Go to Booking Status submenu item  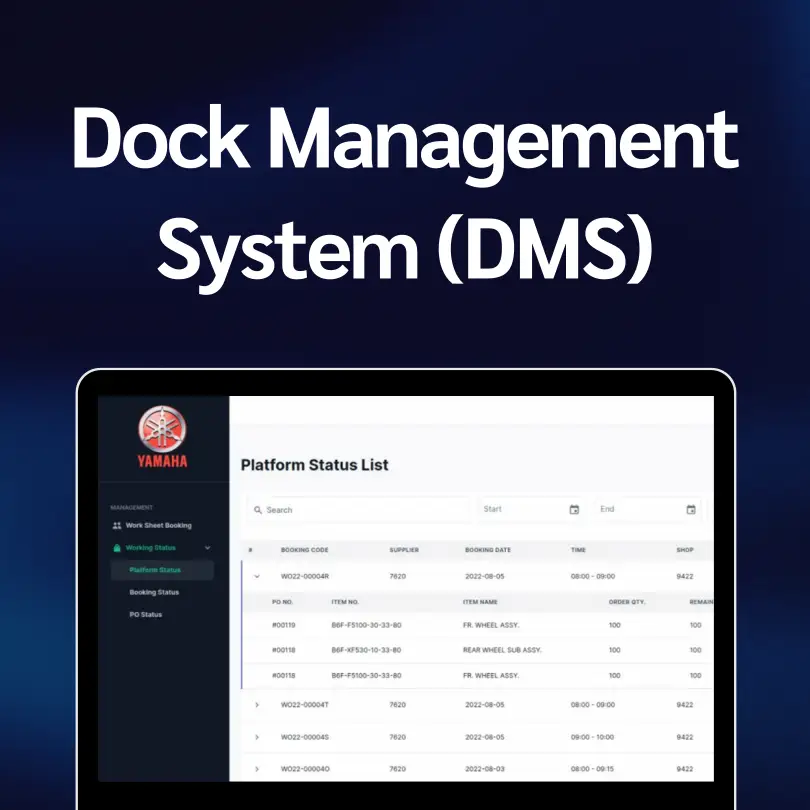point(154,592)
